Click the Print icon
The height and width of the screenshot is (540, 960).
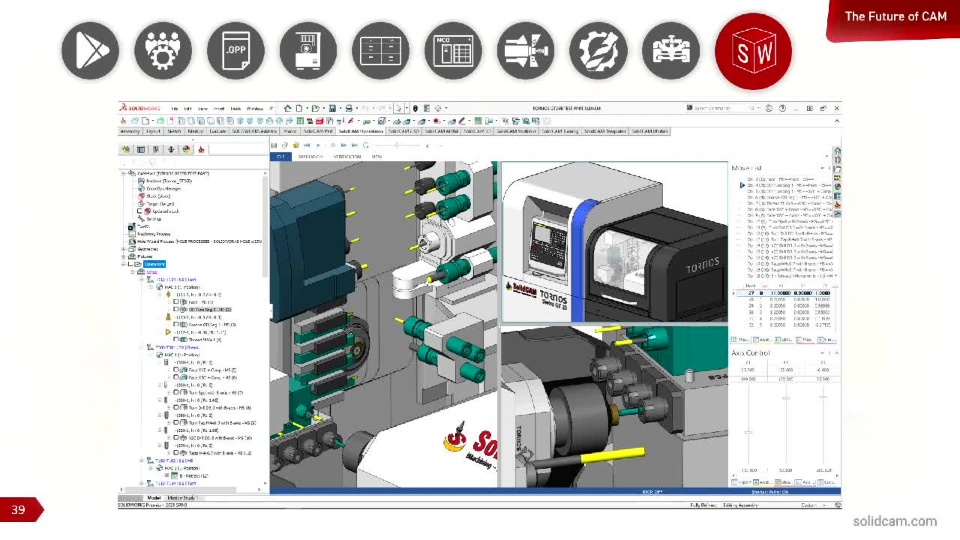click(x=348, y=108)
